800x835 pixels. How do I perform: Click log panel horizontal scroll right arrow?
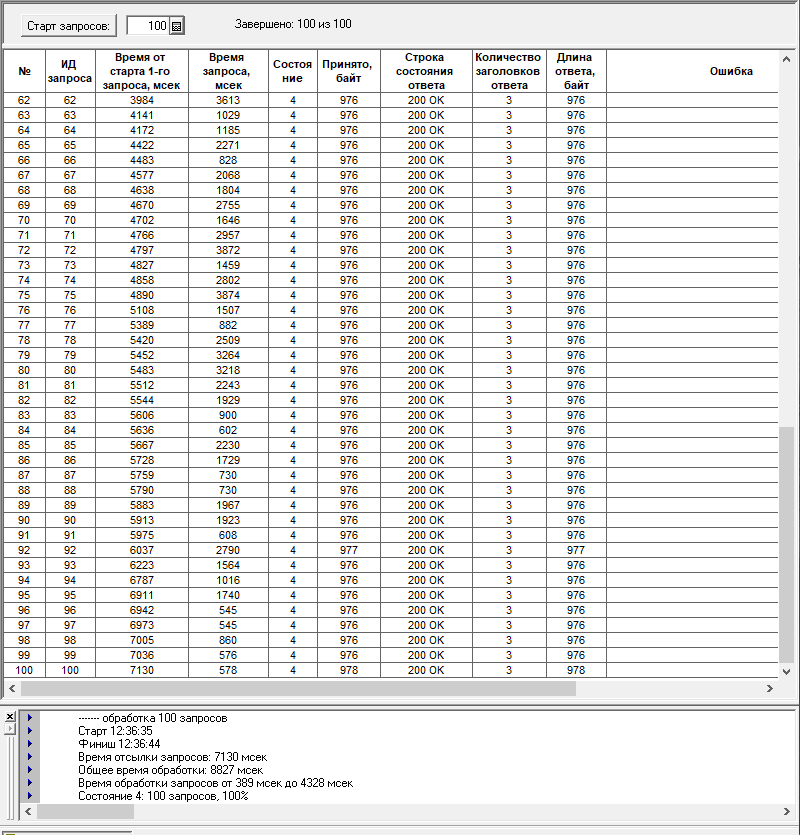click(x=787, y=812)
